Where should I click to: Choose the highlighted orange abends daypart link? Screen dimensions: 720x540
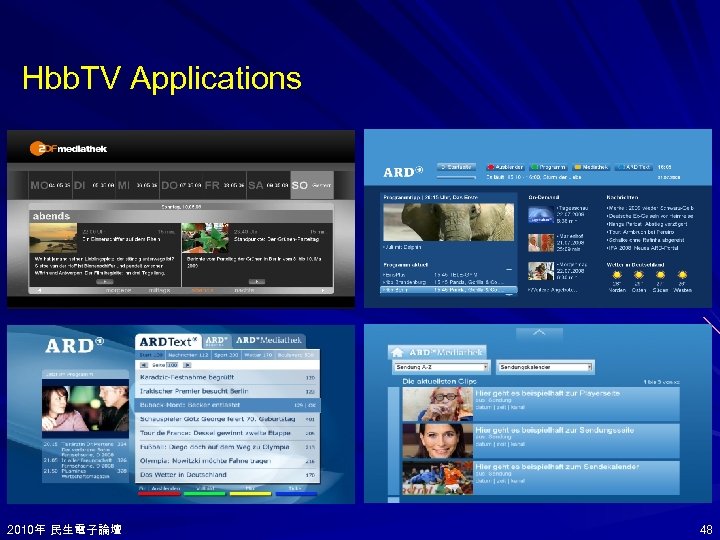click(x=202, y=290)
